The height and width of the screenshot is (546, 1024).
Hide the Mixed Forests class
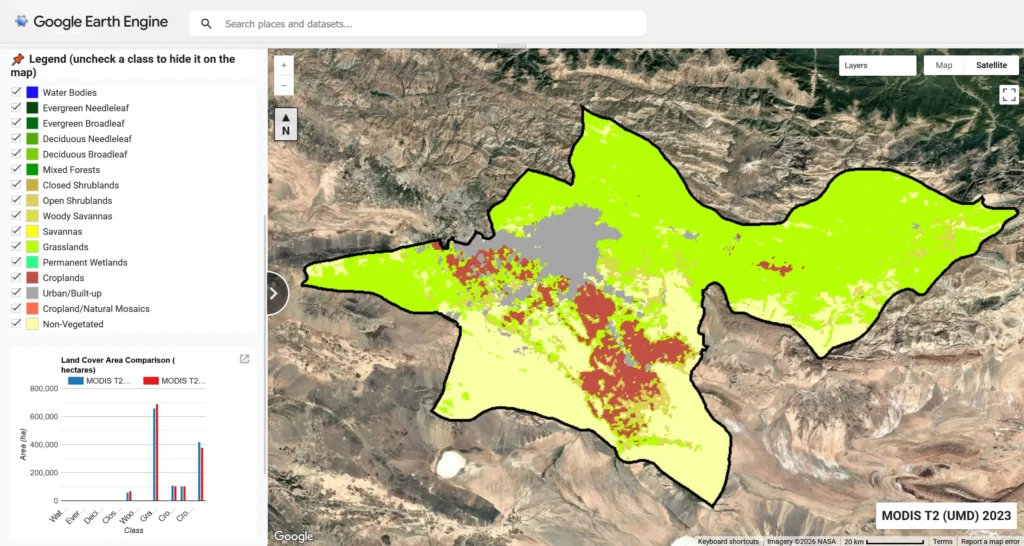point(16,169)
